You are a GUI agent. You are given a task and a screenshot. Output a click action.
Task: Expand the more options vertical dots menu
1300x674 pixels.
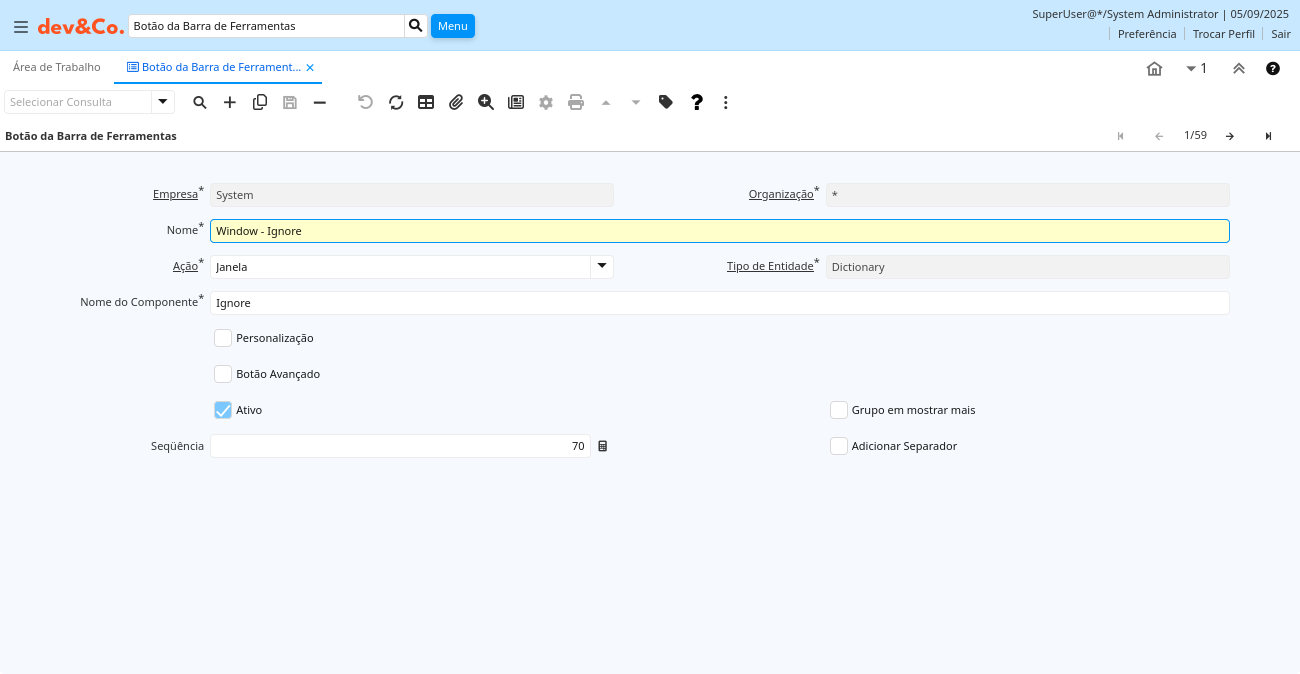[726, 102]
